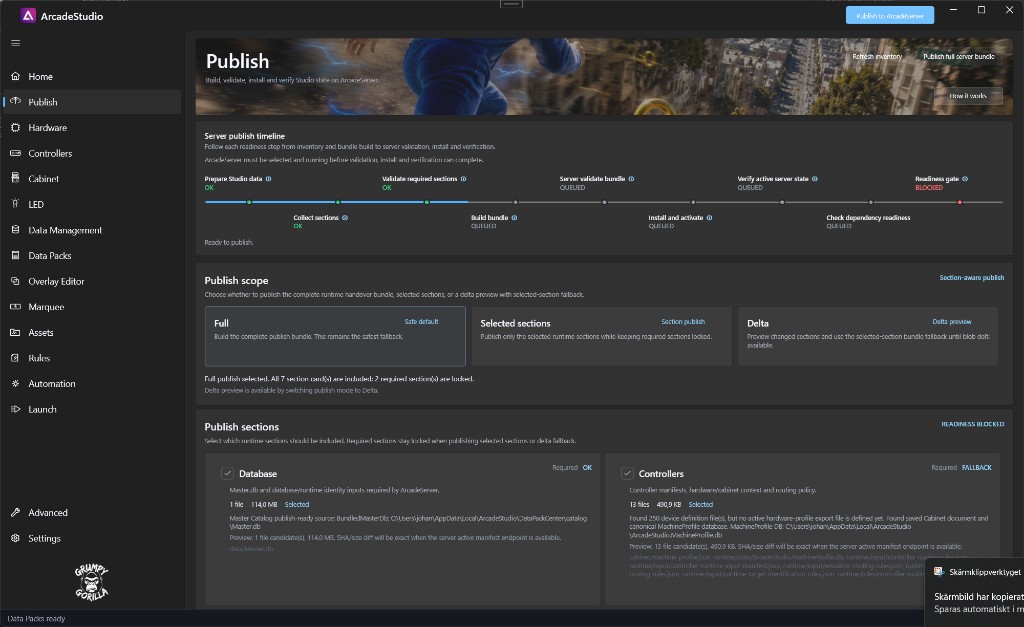Viewport: 1024px width, 627px height.
Task: Click the Delta preview tag
Action: (x=952, y=321)
